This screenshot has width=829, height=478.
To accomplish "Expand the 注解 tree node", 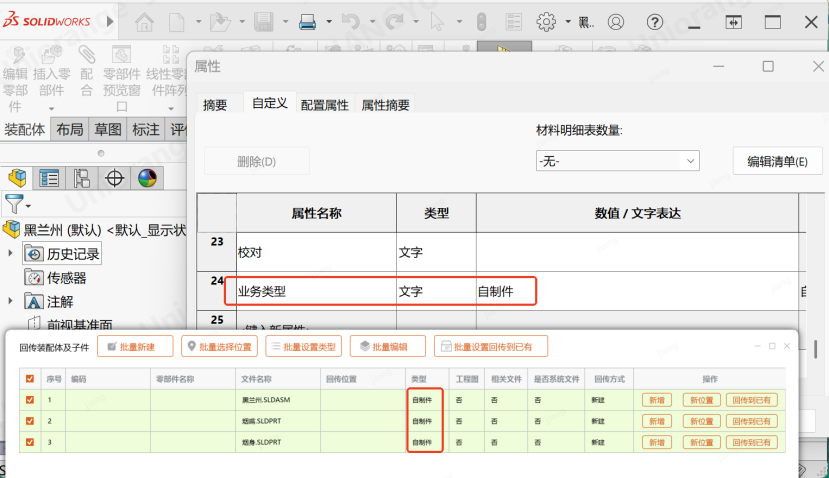I will 10,301.
